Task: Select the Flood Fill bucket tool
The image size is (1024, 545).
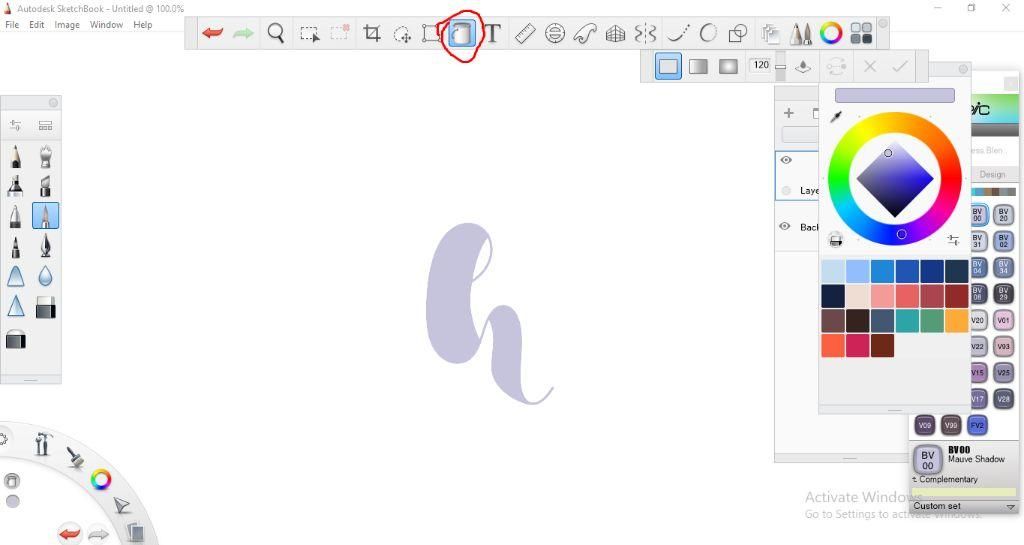Action: click(462, 33)
